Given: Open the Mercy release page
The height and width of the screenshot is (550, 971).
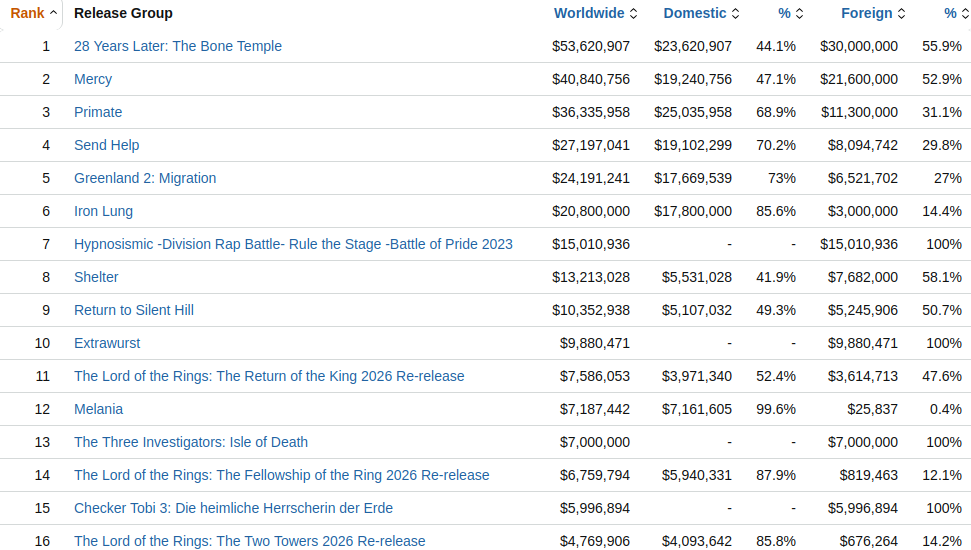Looking at the screenshot, I should [93, 79].
